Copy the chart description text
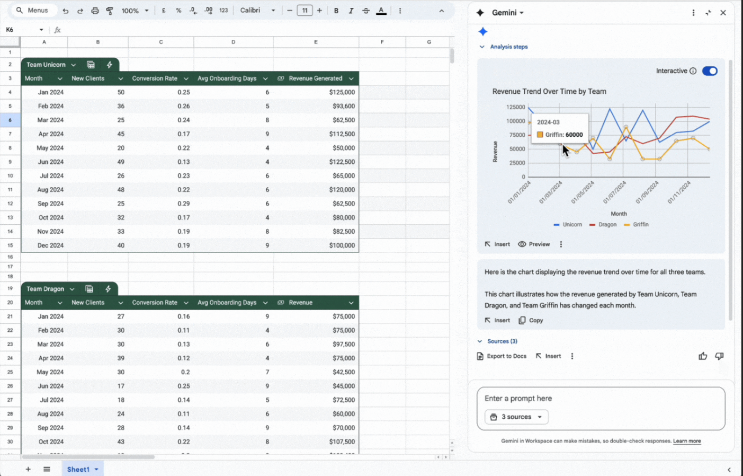743x476 pixels. [531, 321]
